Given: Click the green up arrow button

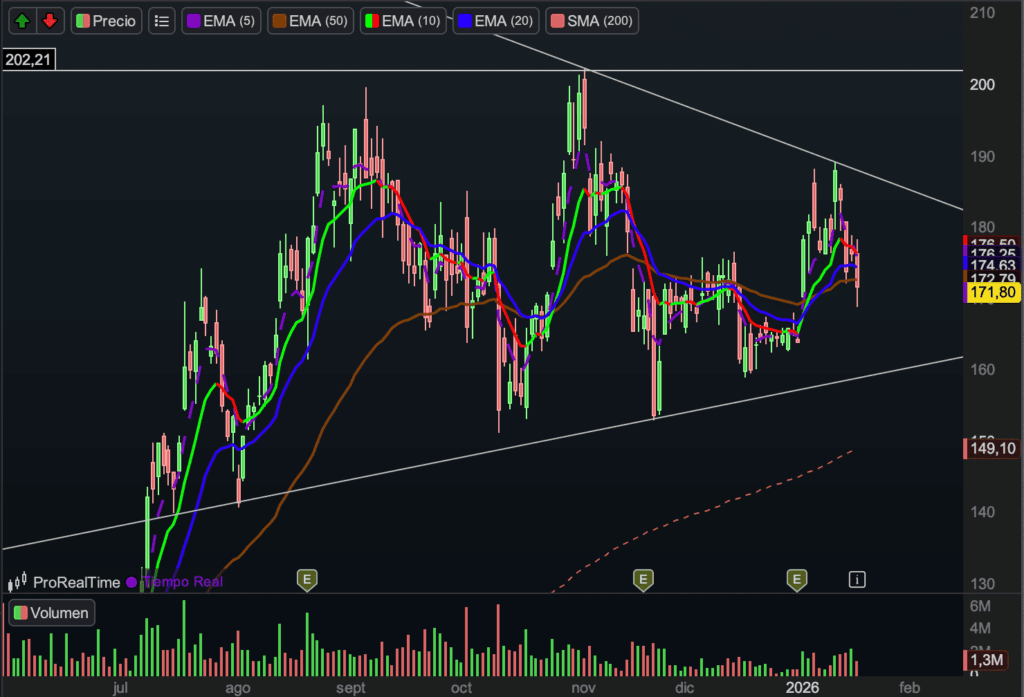Looking at the screenshot, I should [x=23, y=20].
